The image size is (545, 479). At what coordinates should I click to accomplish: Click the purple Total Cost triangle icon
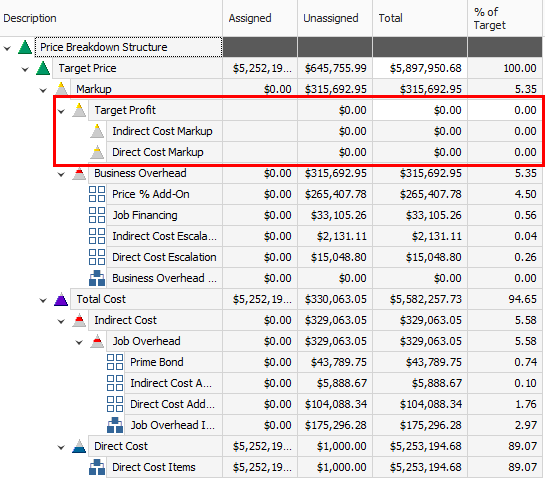(61, 299)
